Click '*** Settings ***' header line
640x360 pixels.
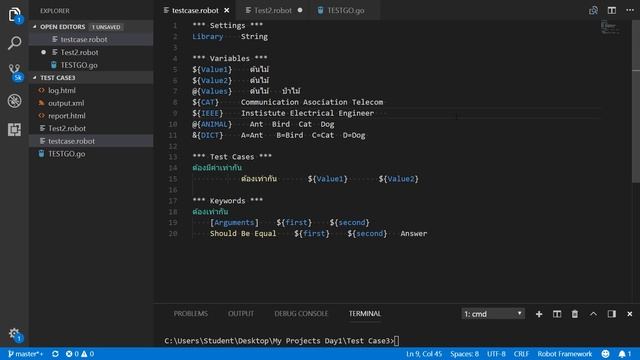[228, 25]
